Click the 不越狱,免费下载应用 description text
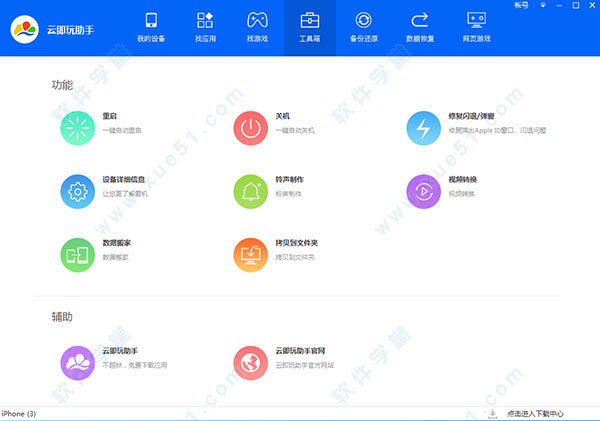The width and height of the screenshot is (600, 421). pyautogui.click(x=135, y=365)
